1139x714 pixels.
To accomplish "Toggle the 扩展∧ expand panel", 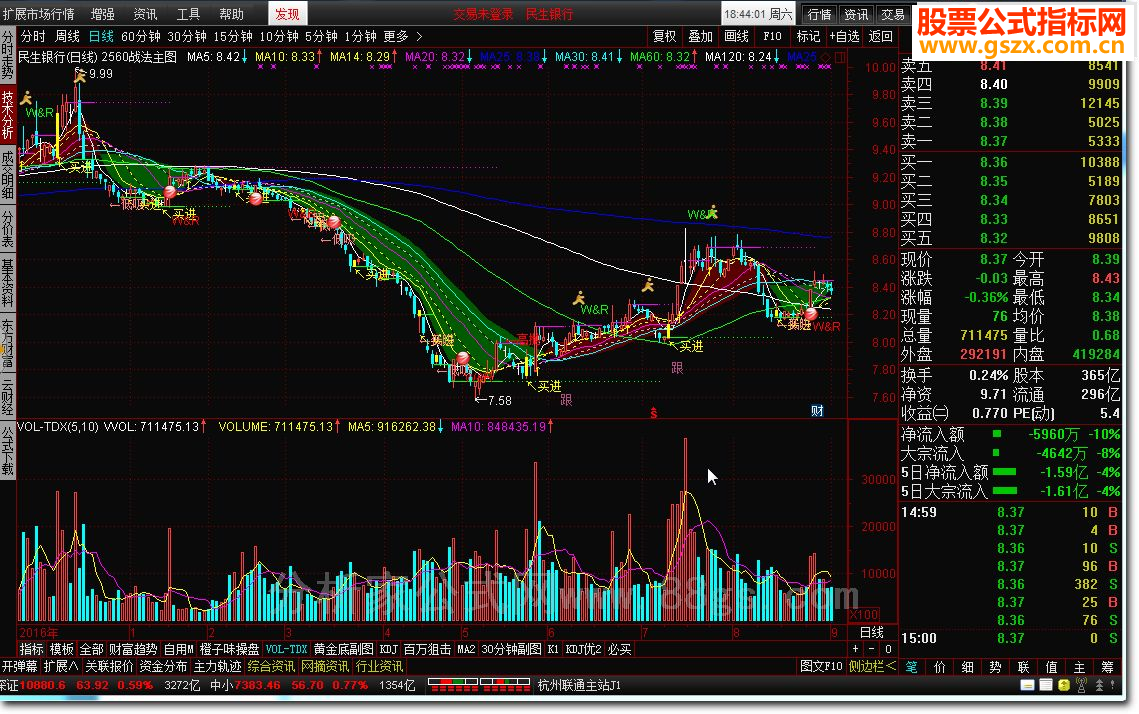I will point(61,666).
